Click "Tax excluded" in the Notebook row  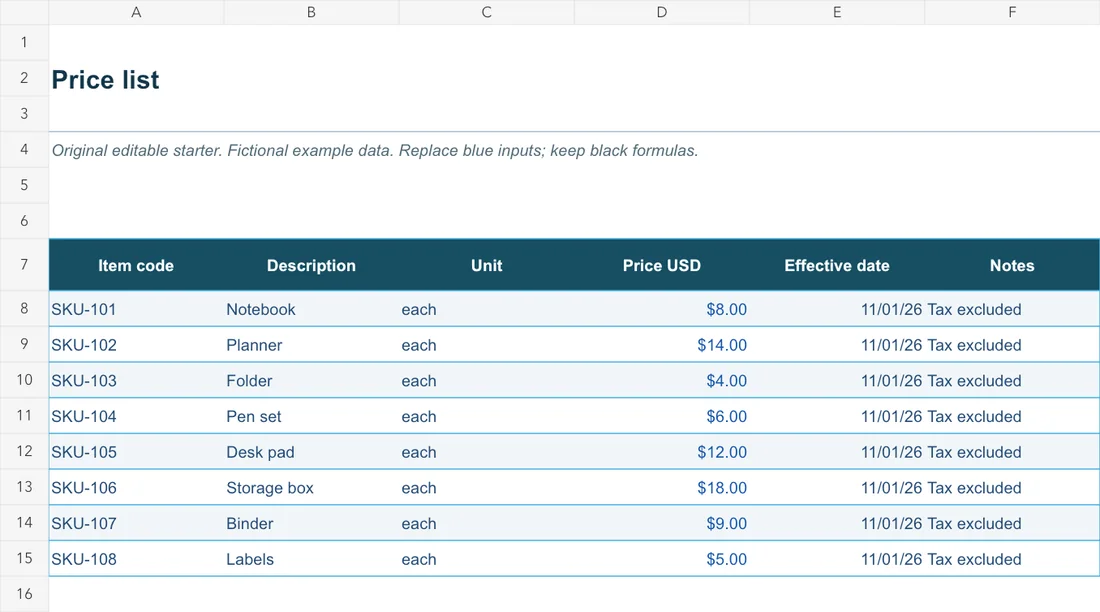pyautogui.click(x=974, y=310)
